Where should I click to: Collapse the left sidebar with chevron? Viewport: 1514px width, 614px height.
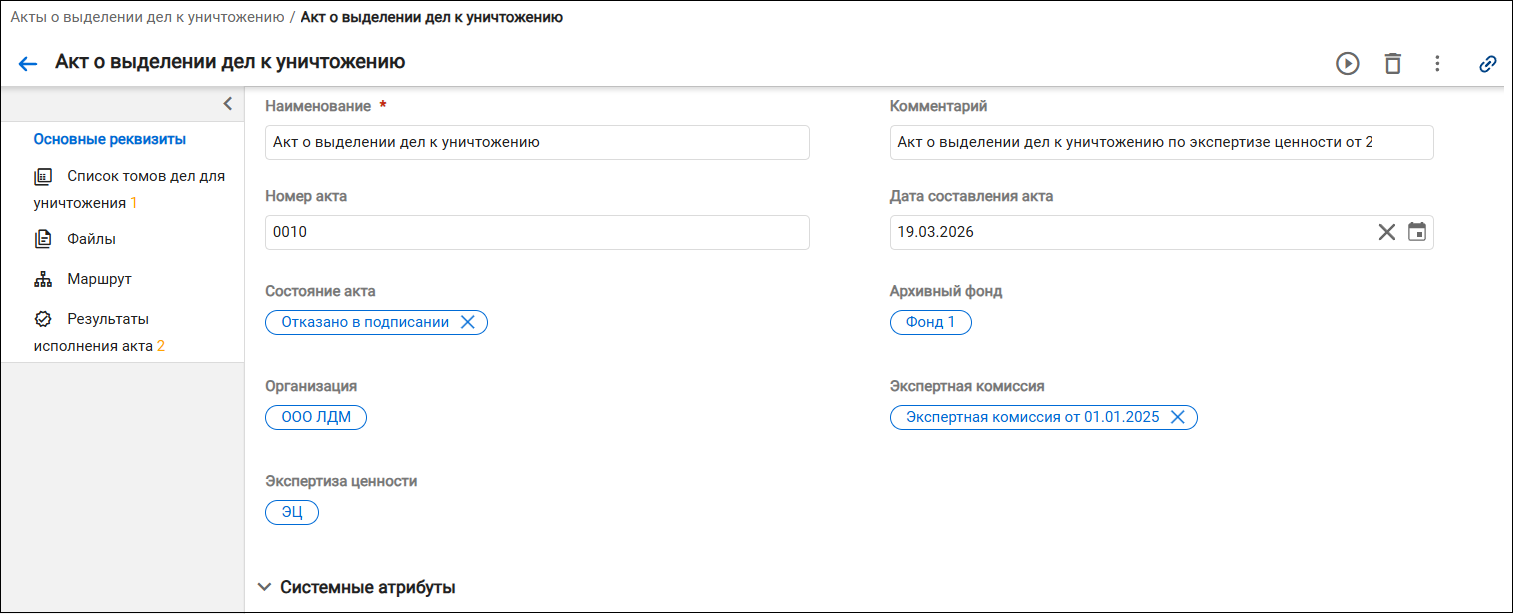227,103
